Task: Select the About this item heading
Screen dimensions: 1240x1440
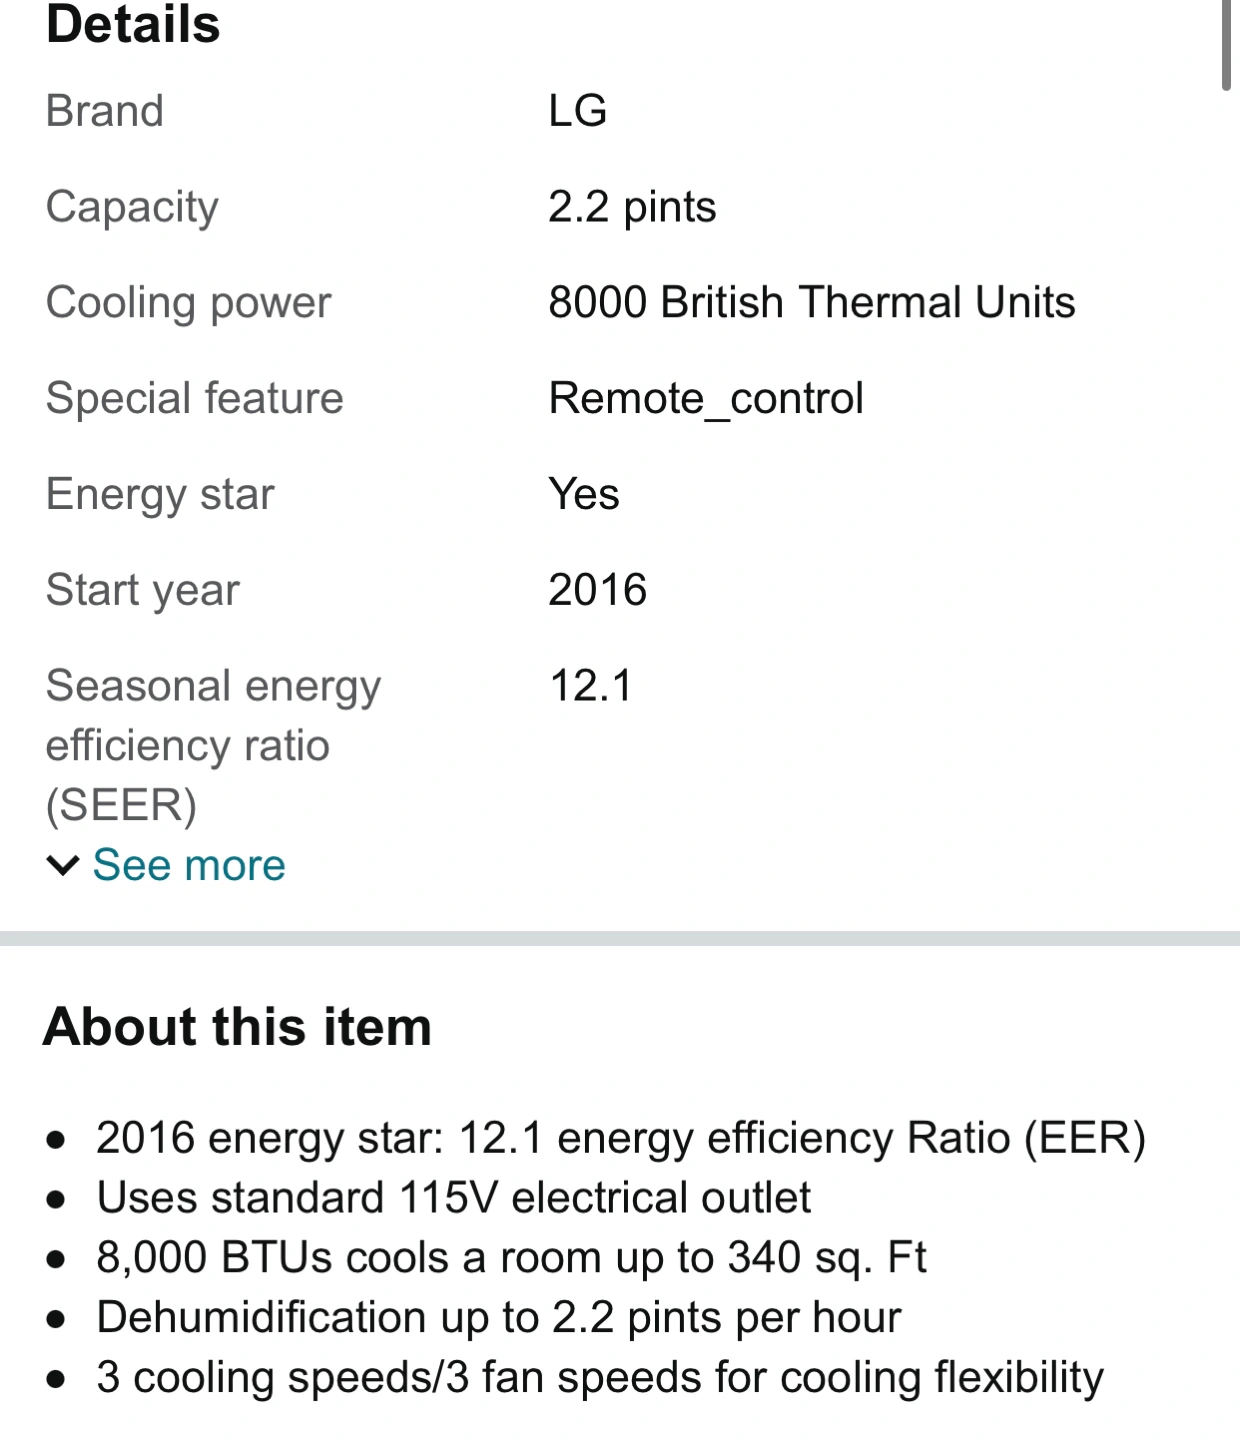Action: point(237,1026)
